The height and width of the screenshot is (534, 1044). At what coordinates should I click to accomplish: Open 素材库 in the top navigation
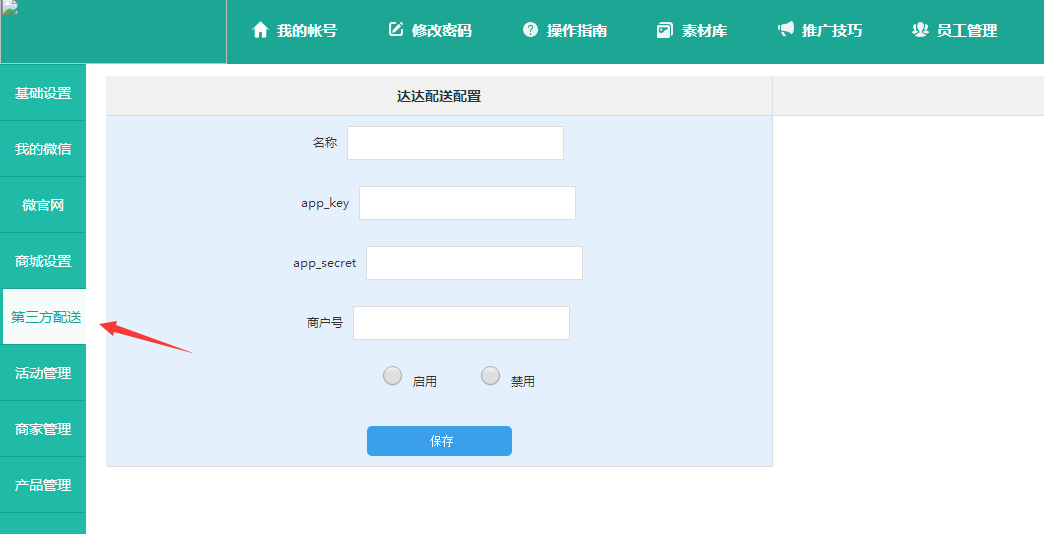(704, 31)
